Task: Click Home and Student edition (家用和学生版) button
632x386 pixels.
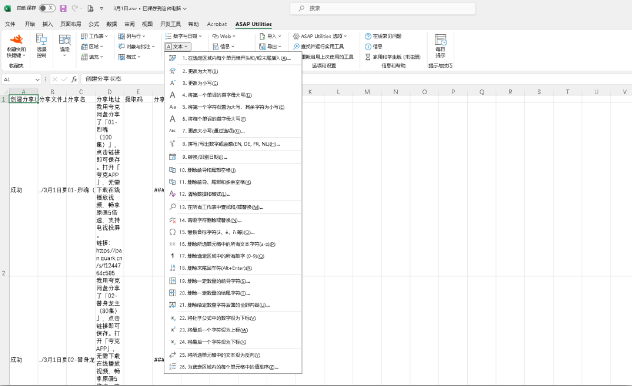Action: click(x=393, y=57)
